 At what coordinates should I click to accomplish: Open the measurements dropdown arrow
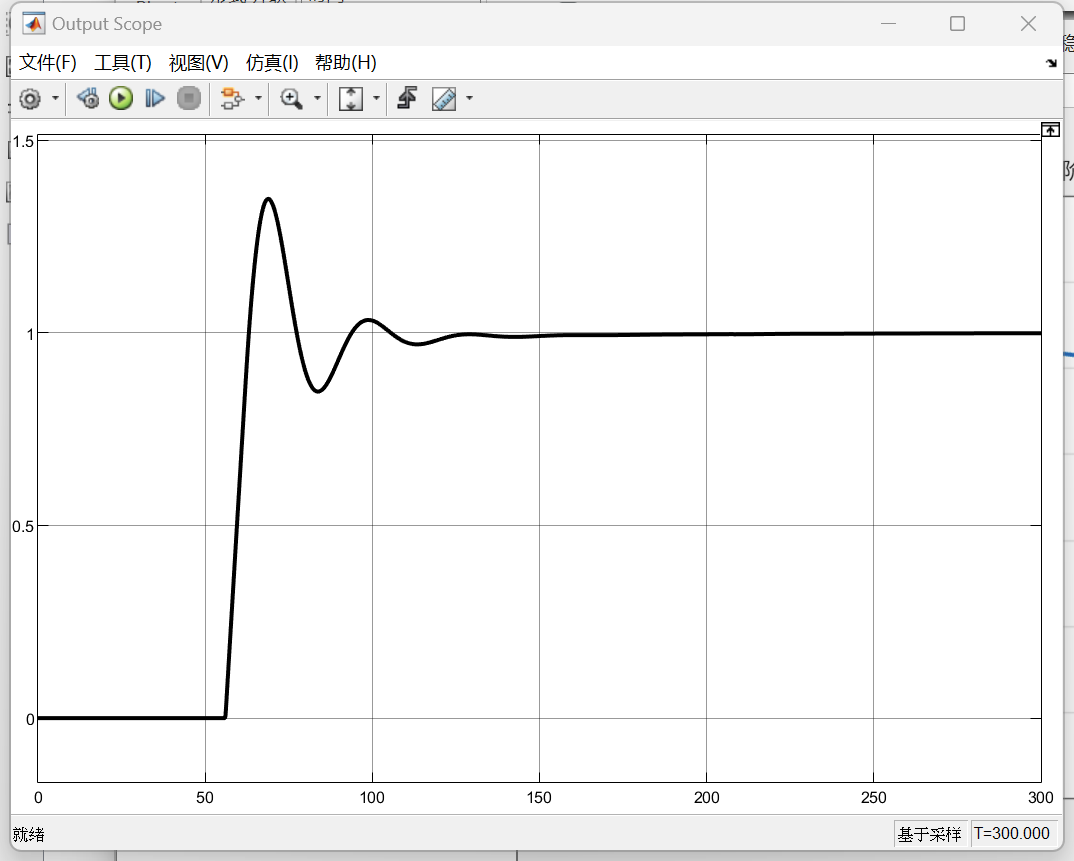tap(469, 98)
